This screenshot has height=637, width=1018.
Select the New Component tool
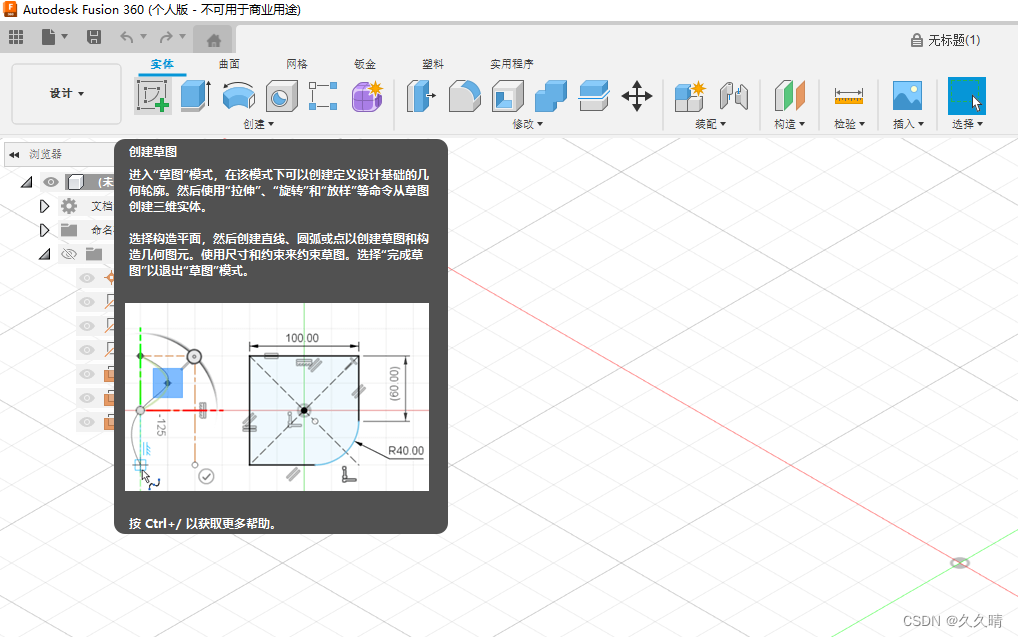690,96
